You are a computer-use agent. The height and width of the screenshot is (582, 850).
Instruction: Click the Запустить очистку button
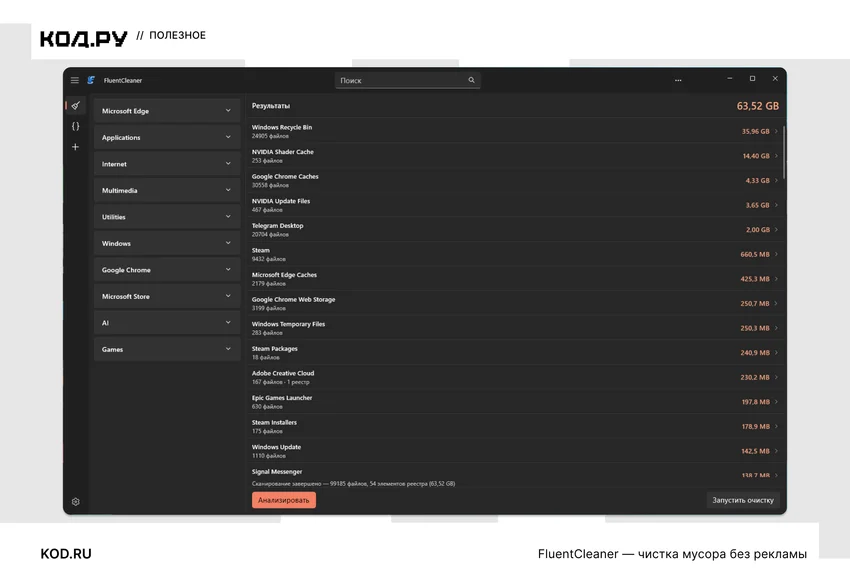click(743, 500)
